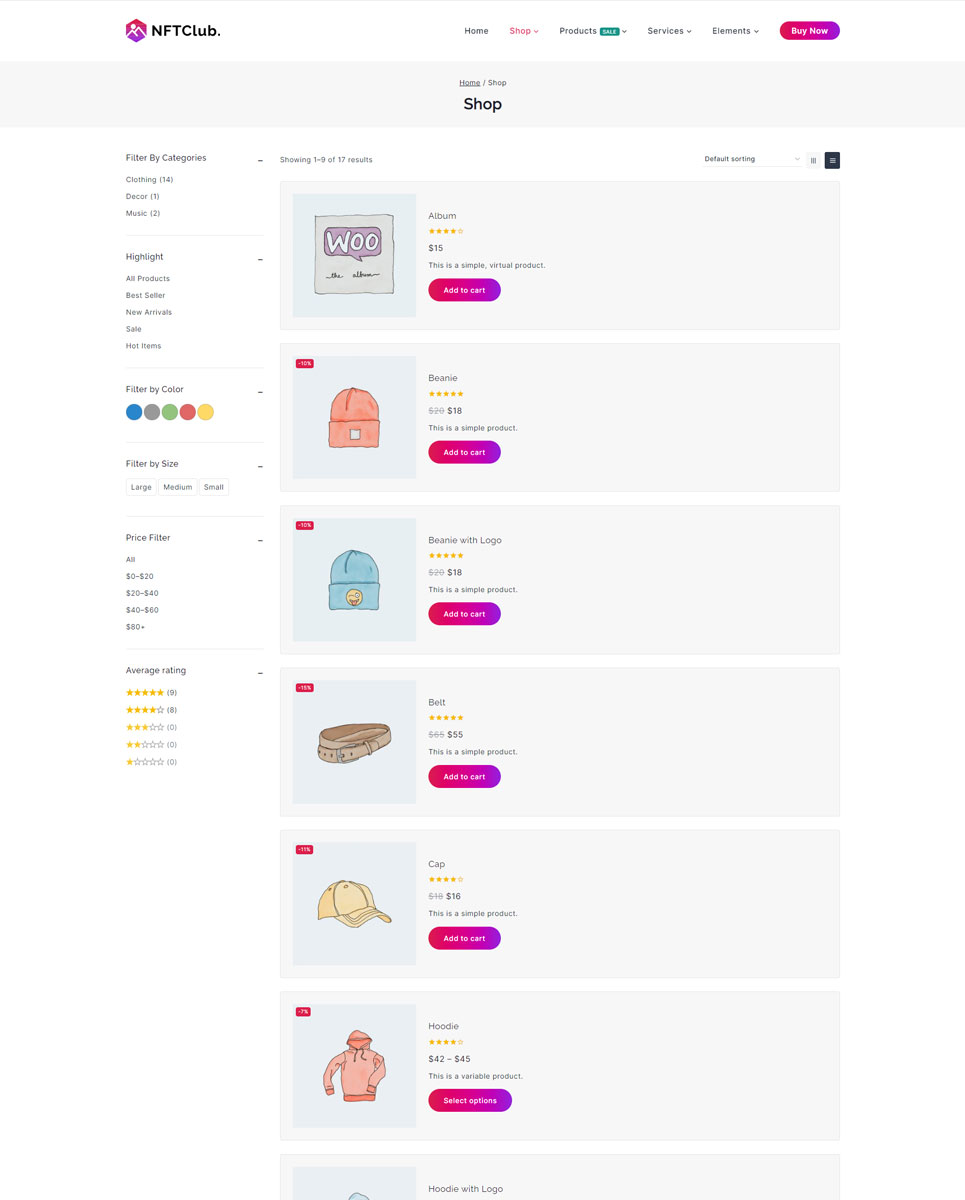Add the Belt to cart

[x=464, y=777]
